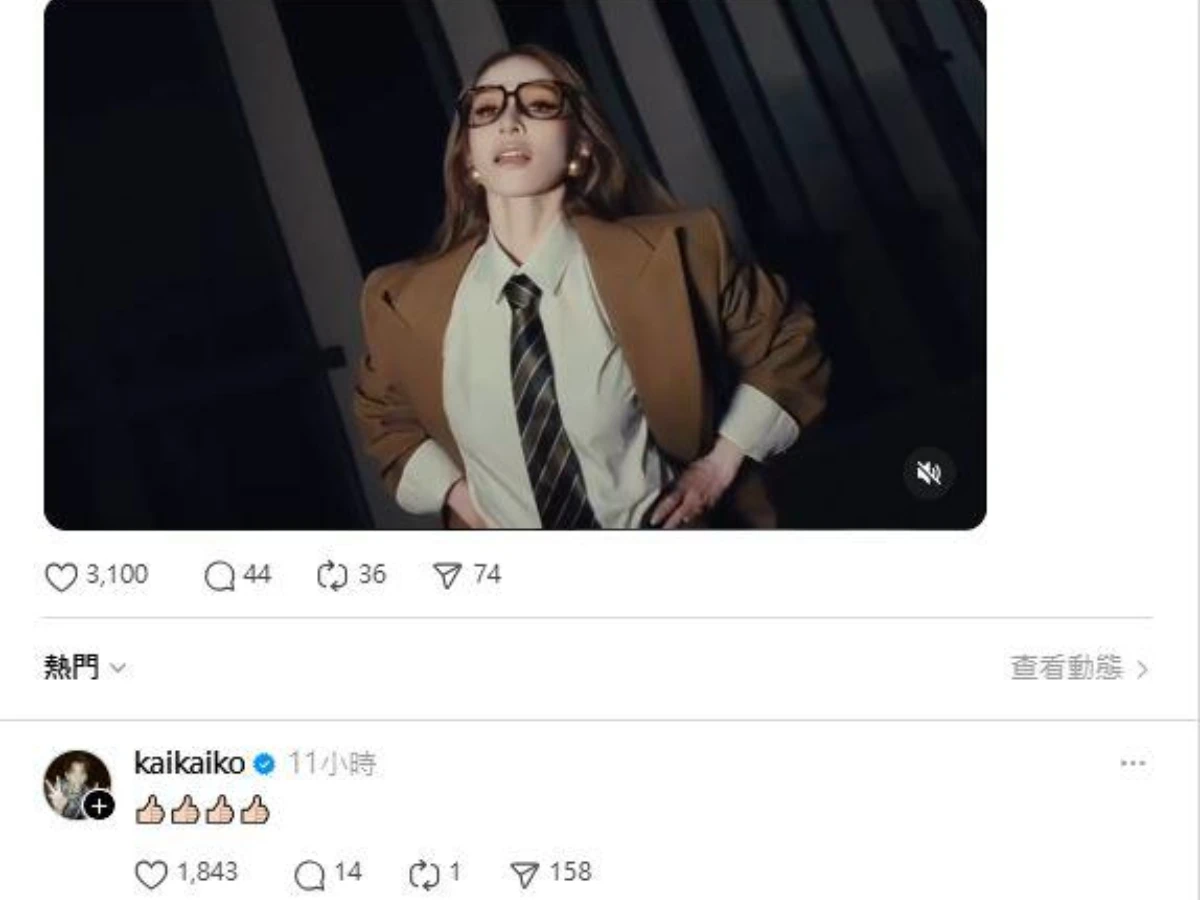Open the 11小時 timestamp of the comment

click(332, 764)
